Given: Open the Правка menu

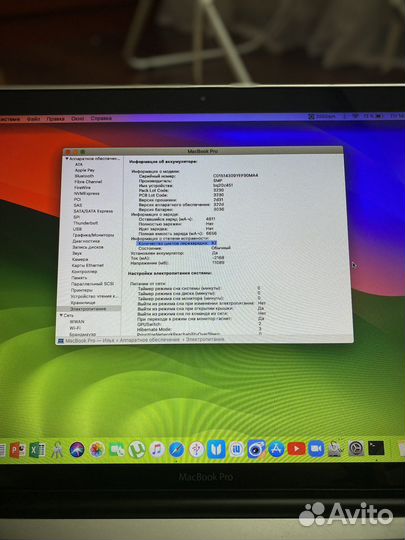Looking at the screenshot, I should point(55,118).
